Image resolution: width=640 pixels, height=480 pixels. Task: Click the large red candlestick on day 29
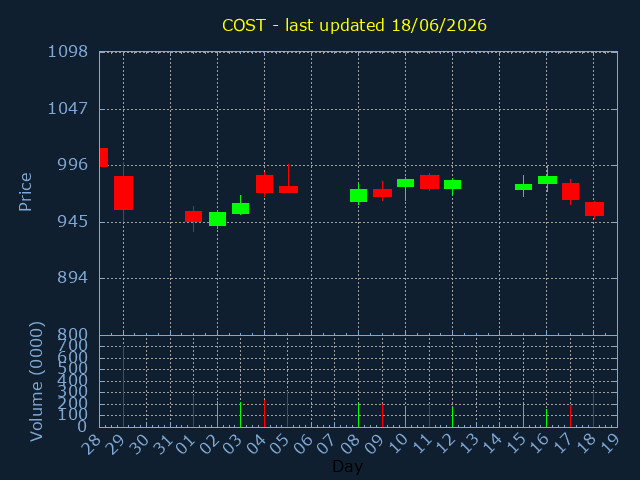point(123,193)
